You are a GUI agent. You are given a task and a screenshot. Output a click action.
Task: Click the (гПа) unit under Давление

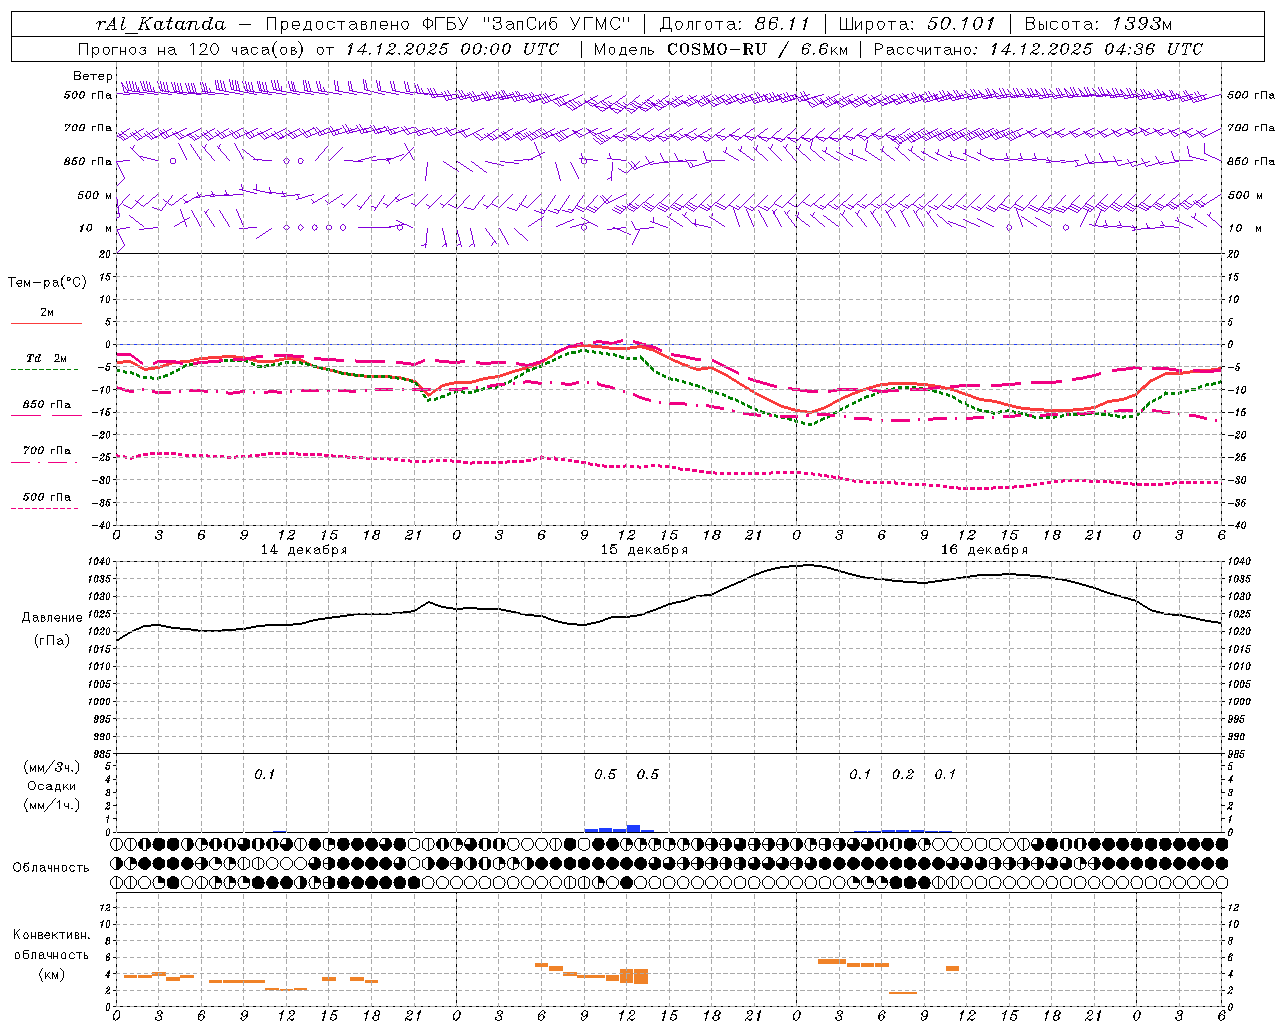coord(52,640)
